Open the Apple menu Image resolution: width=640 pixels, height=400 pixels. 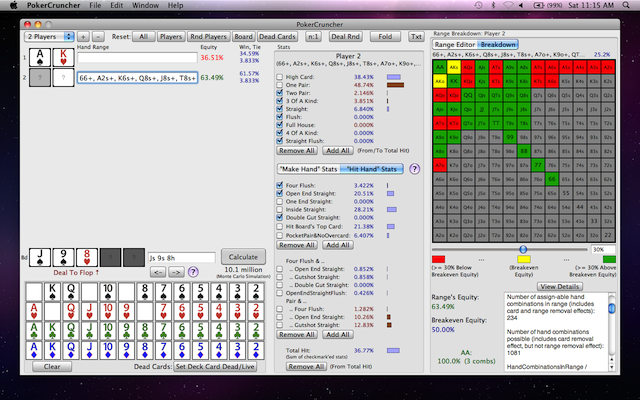pos(13,5)
